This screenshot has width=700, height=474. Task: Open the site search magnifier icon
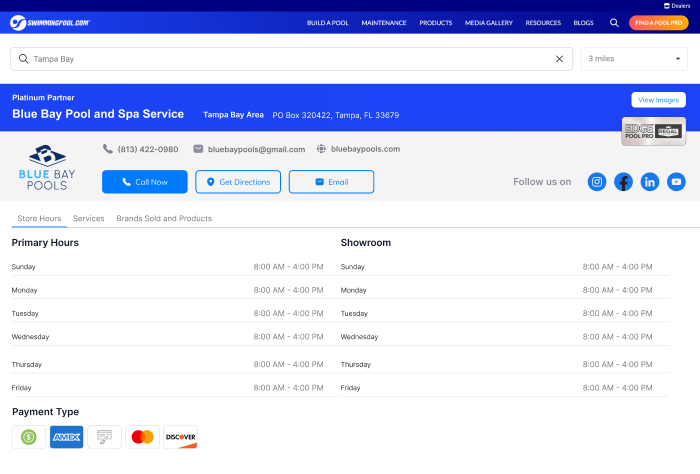614,23
